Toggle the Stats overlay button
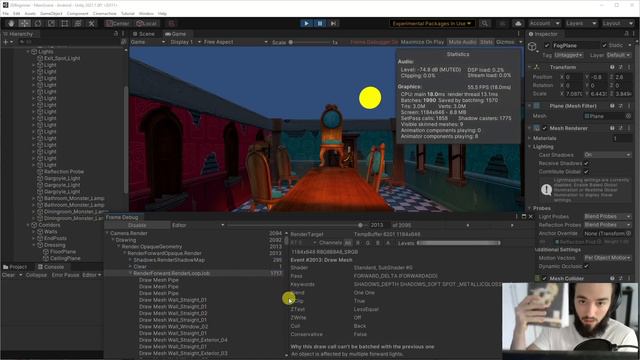The width and height of the screenshot is (640, 360). (x=486, y=42)
